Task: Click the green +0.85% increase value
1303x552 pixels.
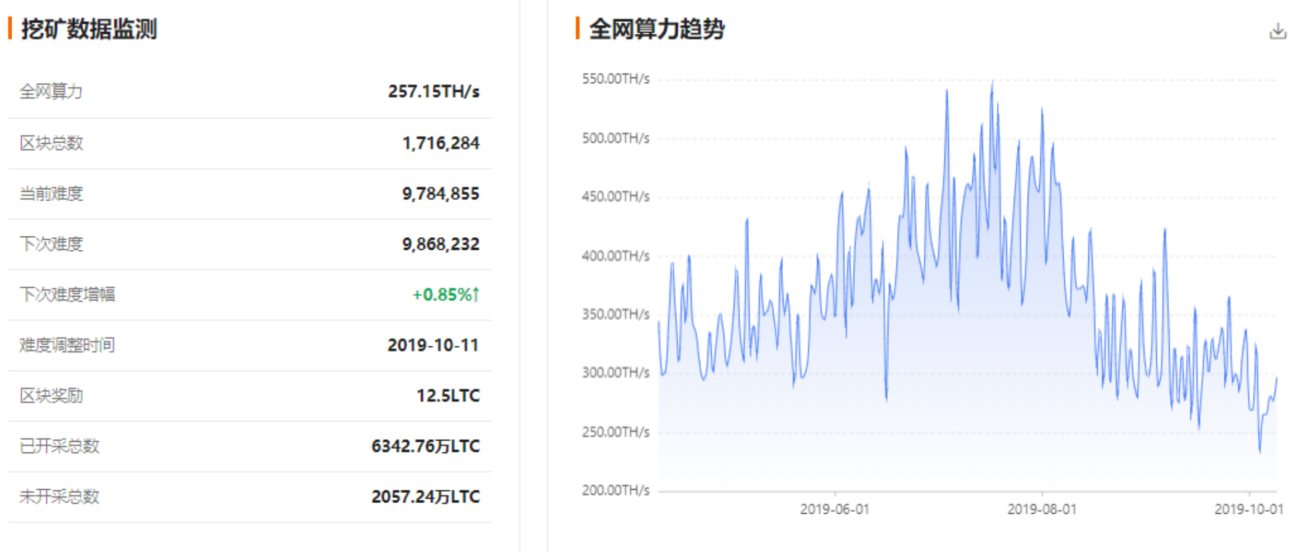Action: 446,294
